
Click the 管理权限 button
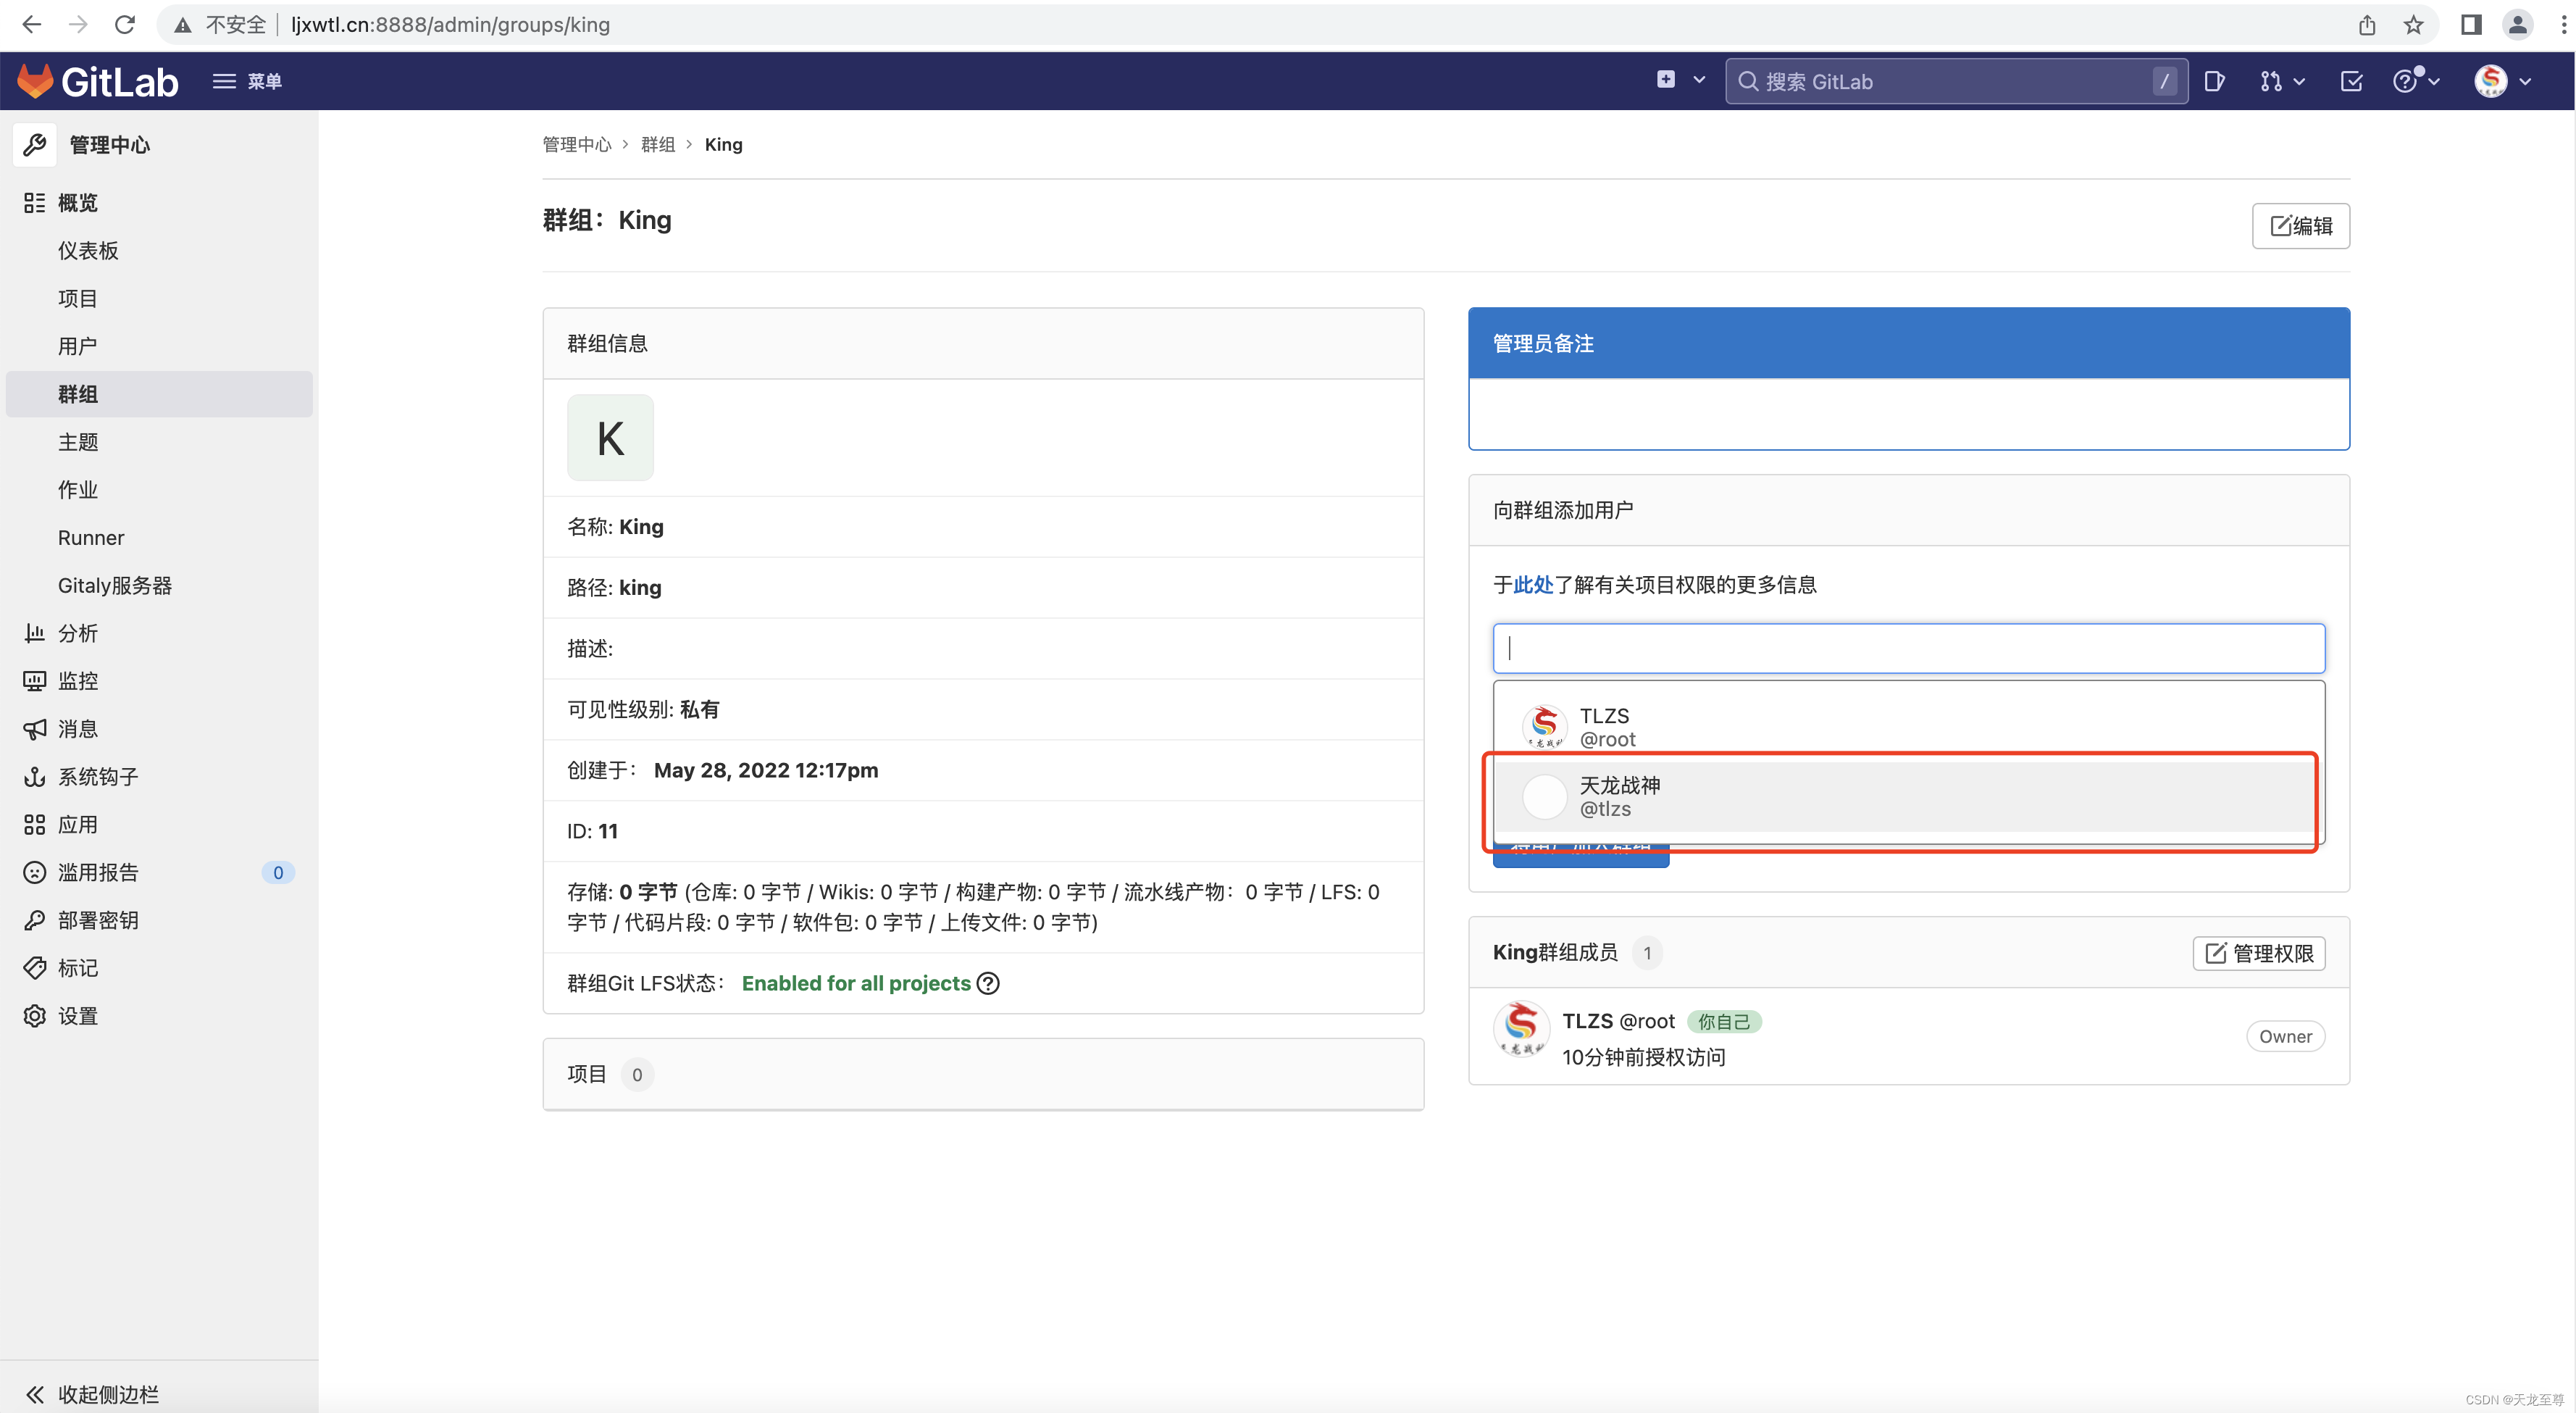coord(2260,954)
